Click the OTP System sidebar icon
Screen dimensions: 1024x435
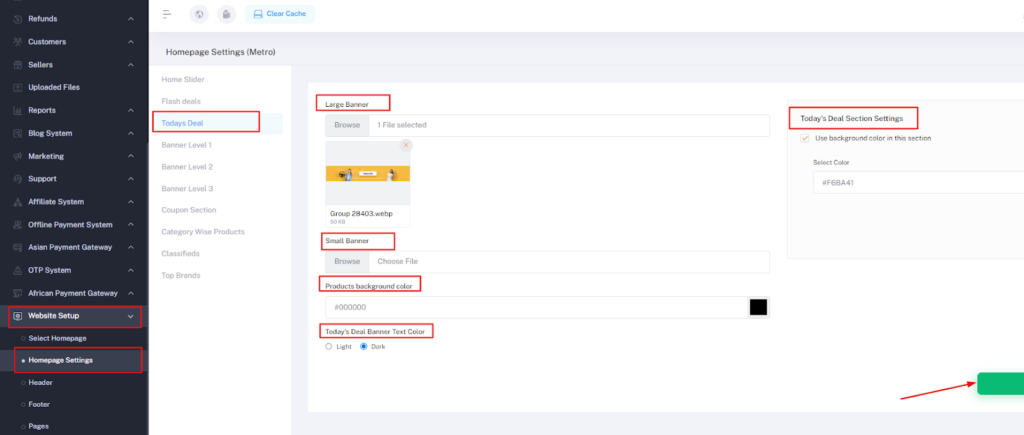click(x=18, y=270)
